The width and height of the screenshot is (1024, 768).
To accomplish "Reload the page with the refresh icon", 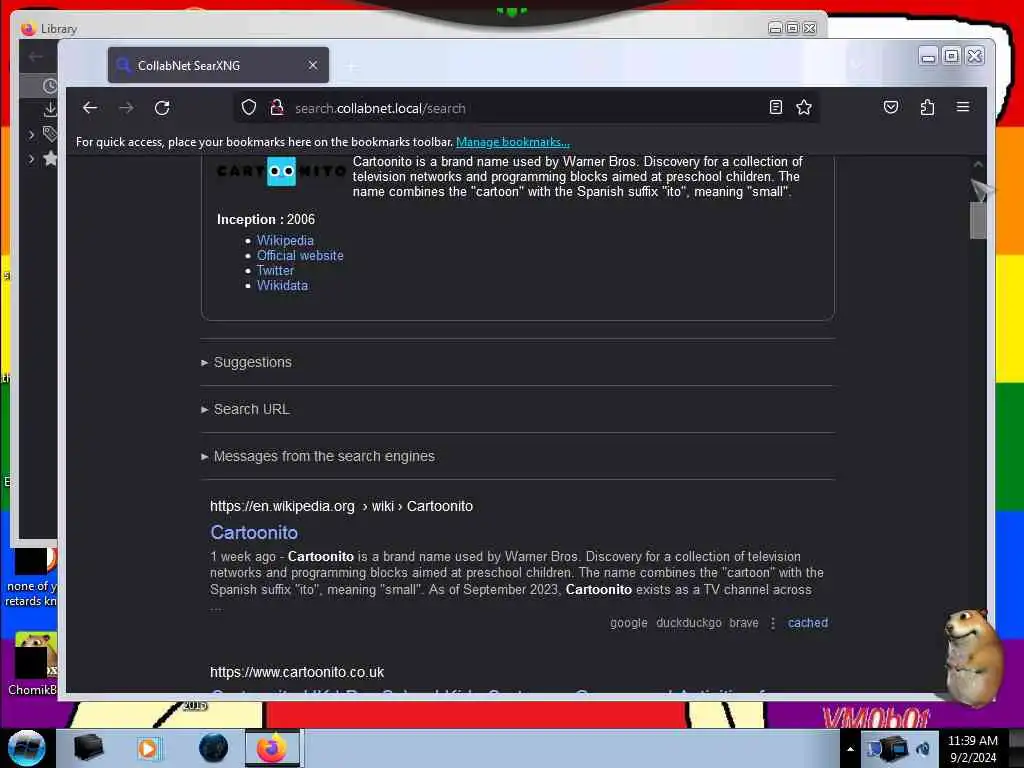I will click(x=162, y=108).
